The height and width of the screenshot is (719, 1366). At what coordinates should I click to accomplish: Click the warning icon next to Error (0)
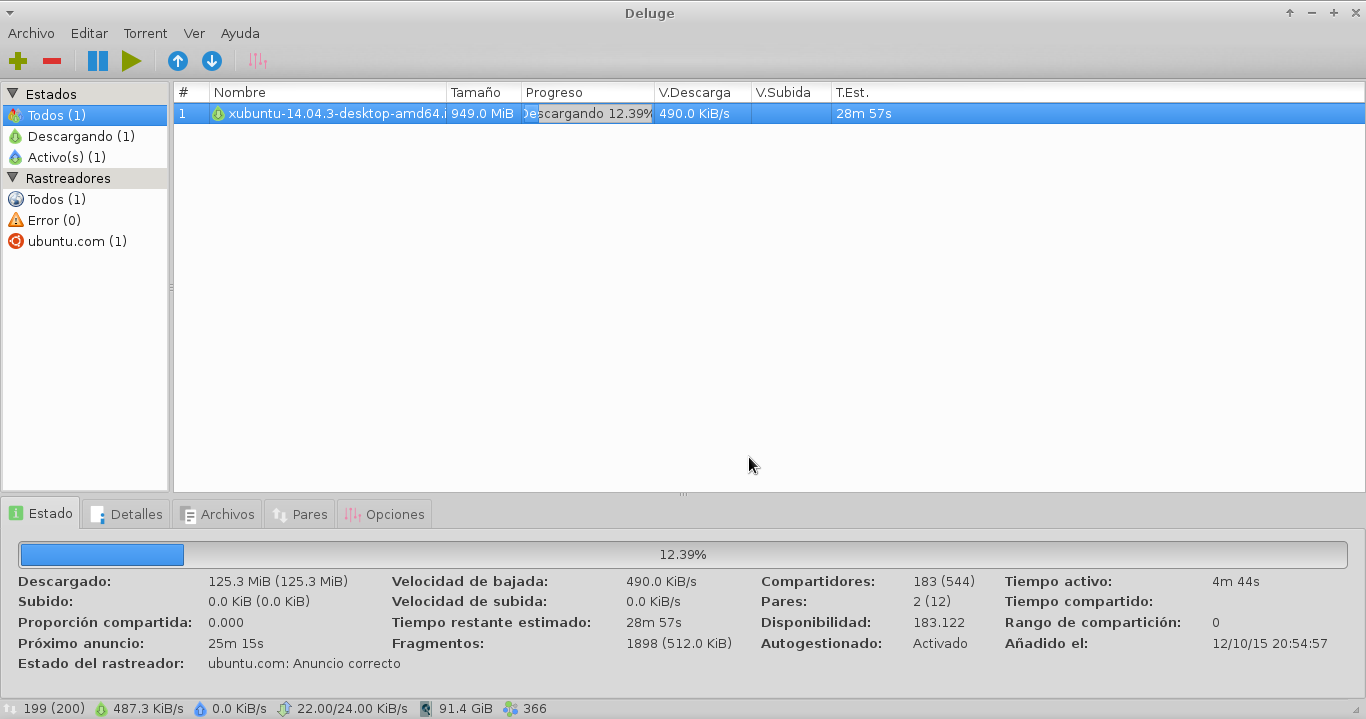click(x=15, y=220)
